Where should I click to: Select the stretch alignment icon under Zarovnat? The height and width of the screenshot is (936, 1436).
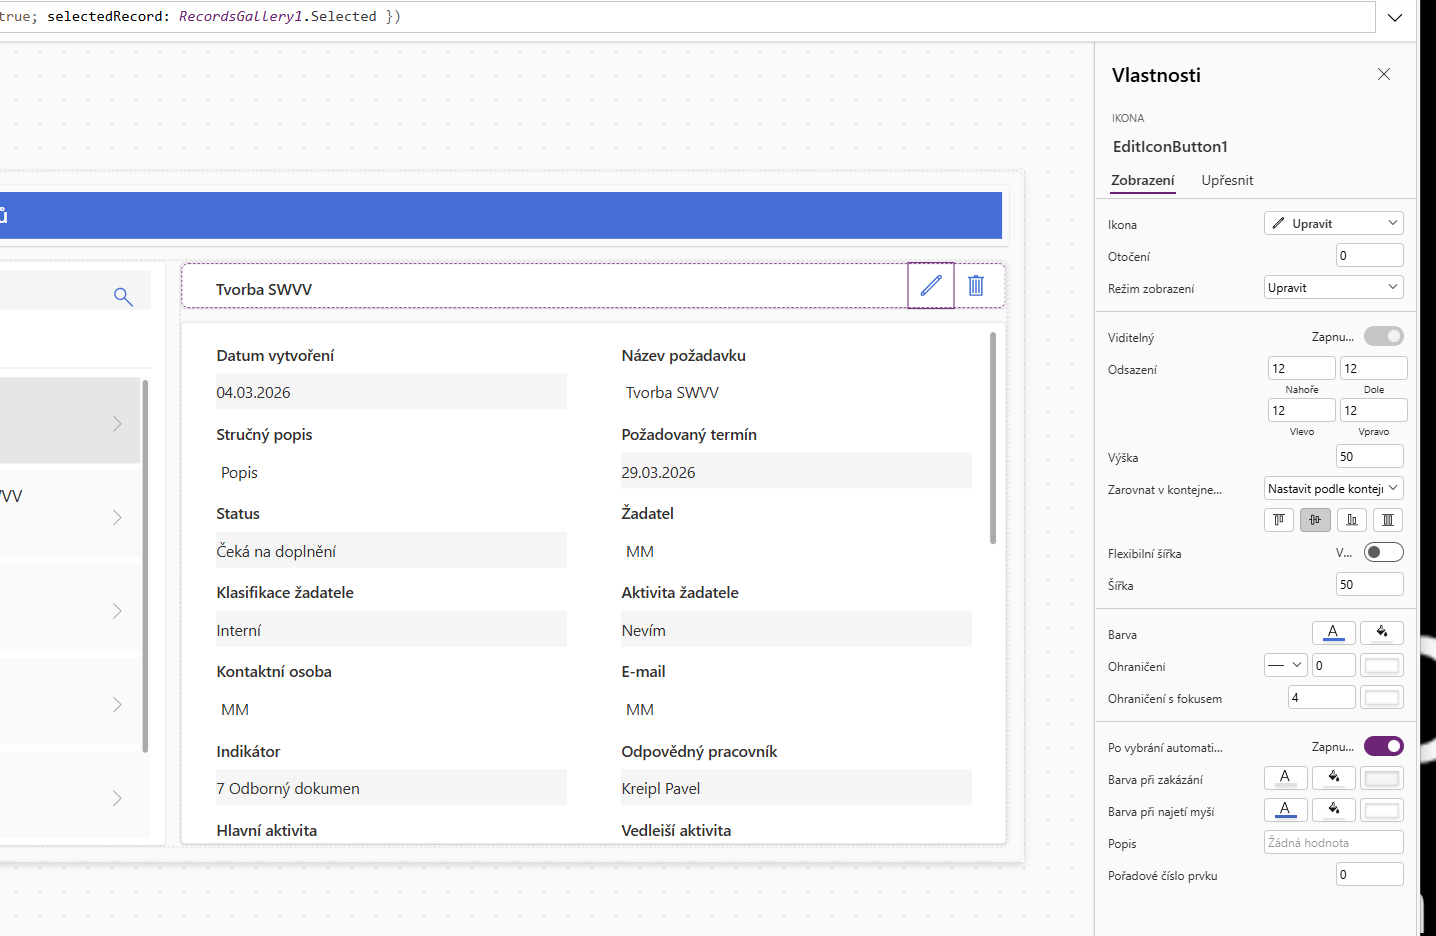click(x=1387, y=520)
